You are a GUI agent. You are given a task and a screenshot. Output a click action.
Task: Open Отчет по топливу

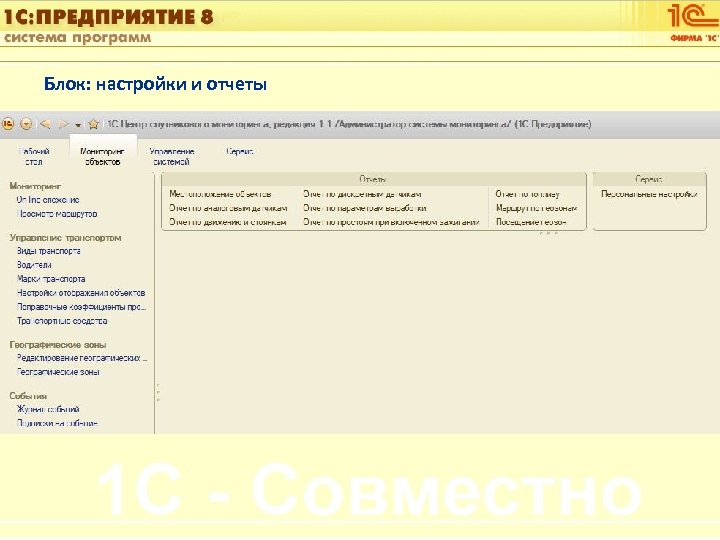pyautogui.click(x=528, y=194)
